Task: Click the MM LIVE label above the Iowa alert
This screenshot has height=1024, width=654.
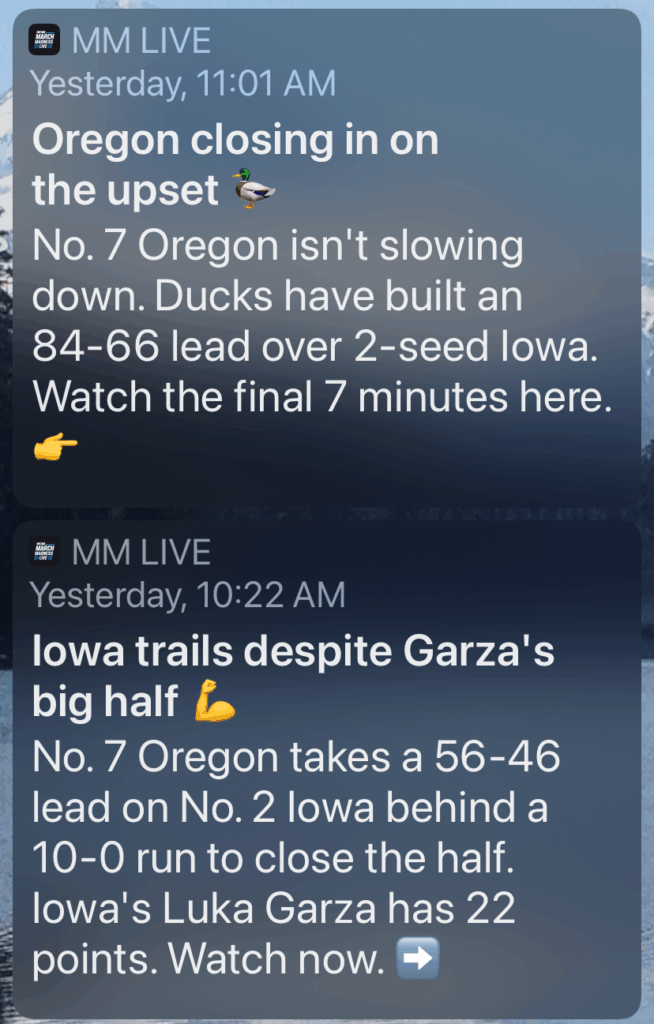Action: [x=142, y=551]
